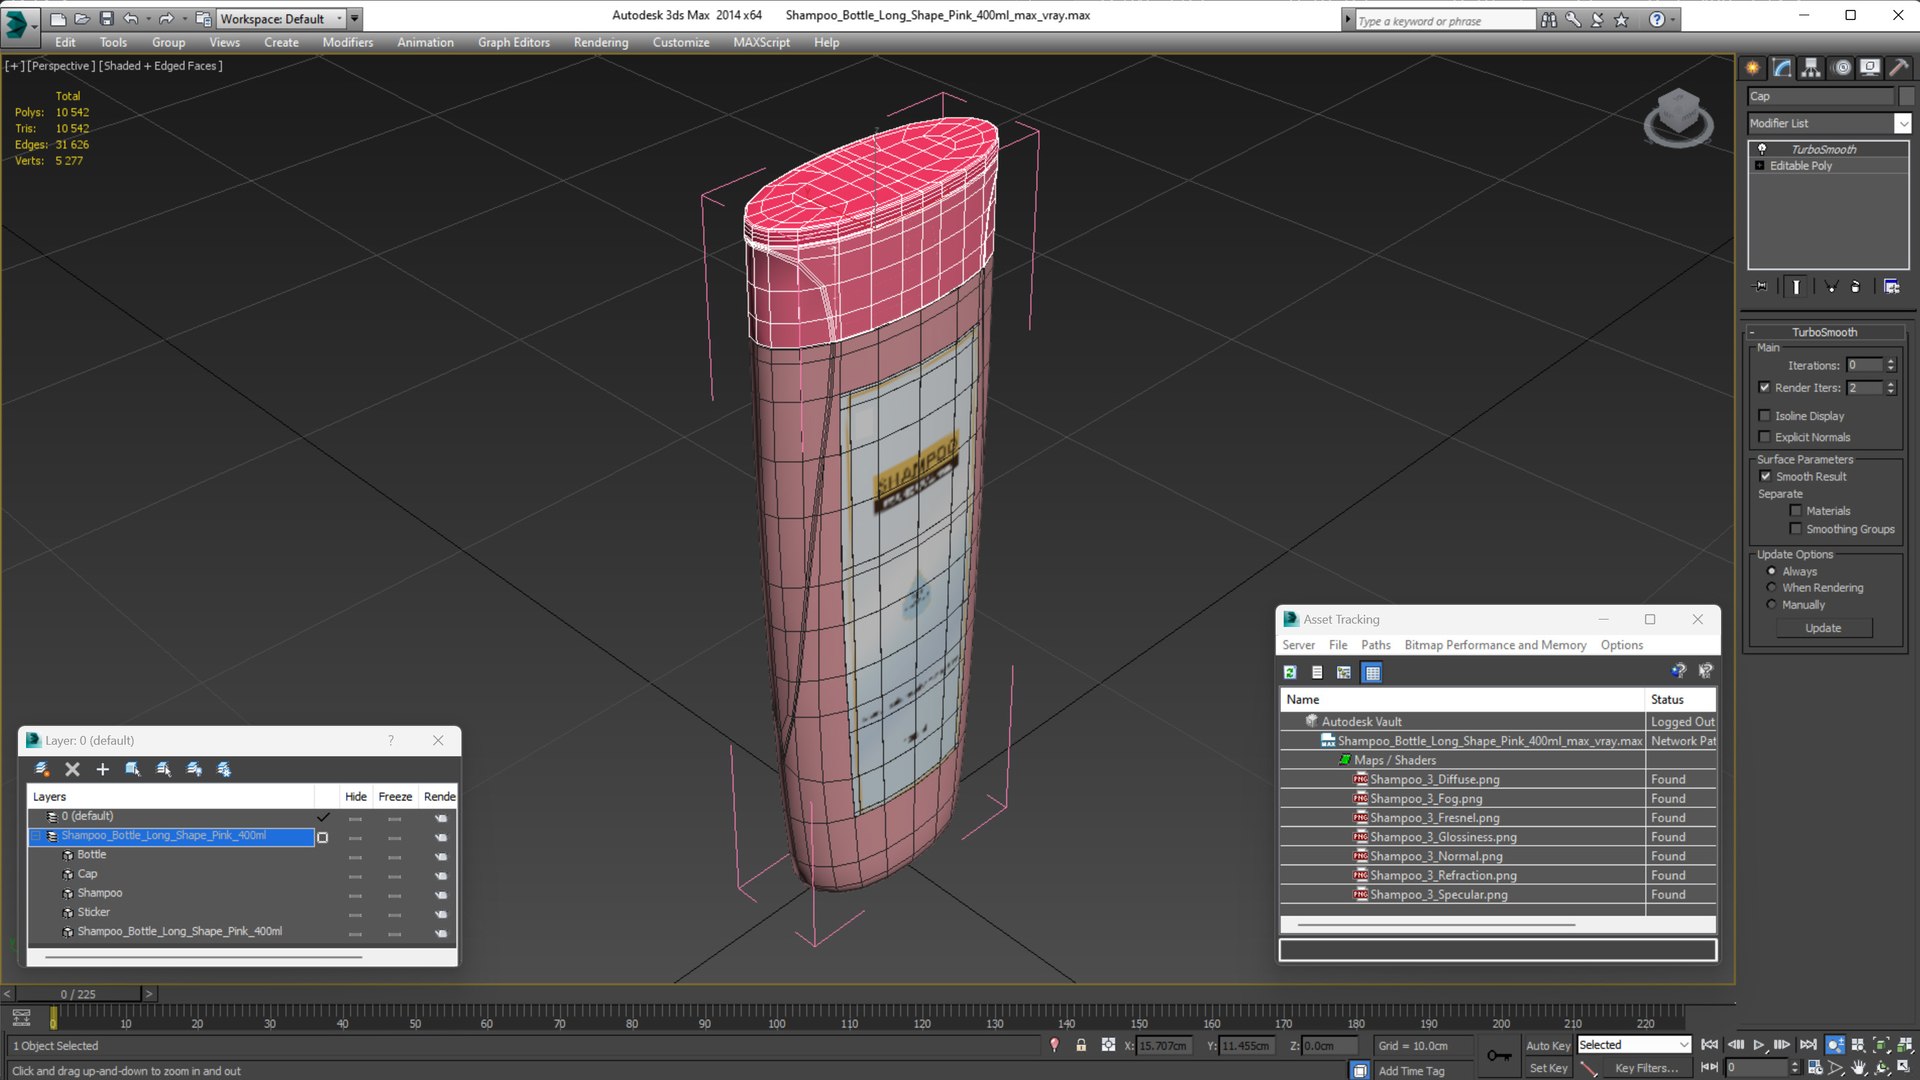Screen dimensions: 1920x1080
Task: Select the Always update option
Action: [x=1772, y=572]
